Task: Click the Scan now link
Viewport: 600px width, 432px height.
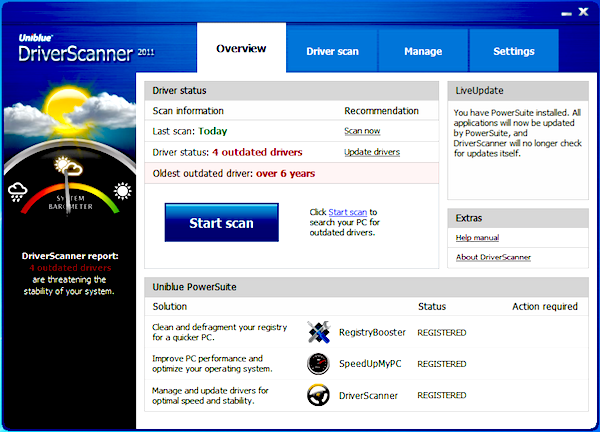Action: click(x=362, y=131)
